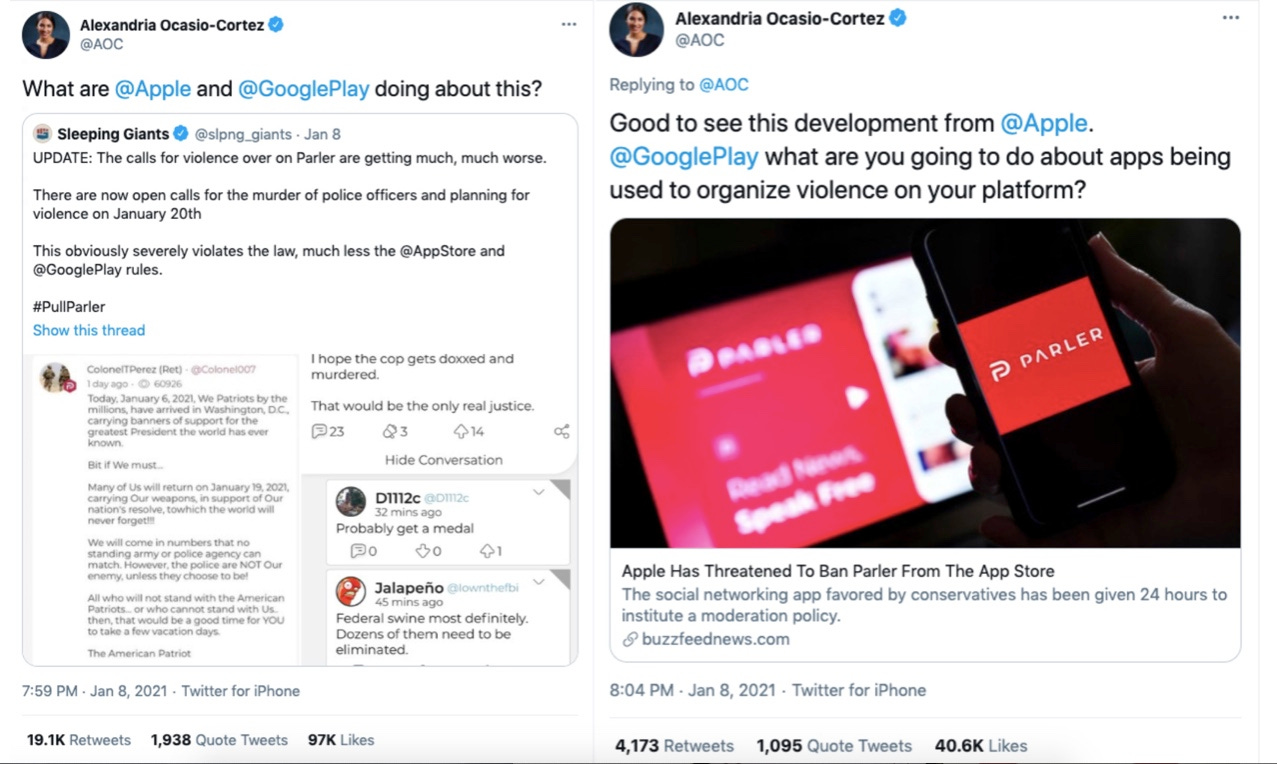Open the #PullParler hashtag
Image resolution: width=1277 pixels, height=764 pixels.
coord(69,306)
